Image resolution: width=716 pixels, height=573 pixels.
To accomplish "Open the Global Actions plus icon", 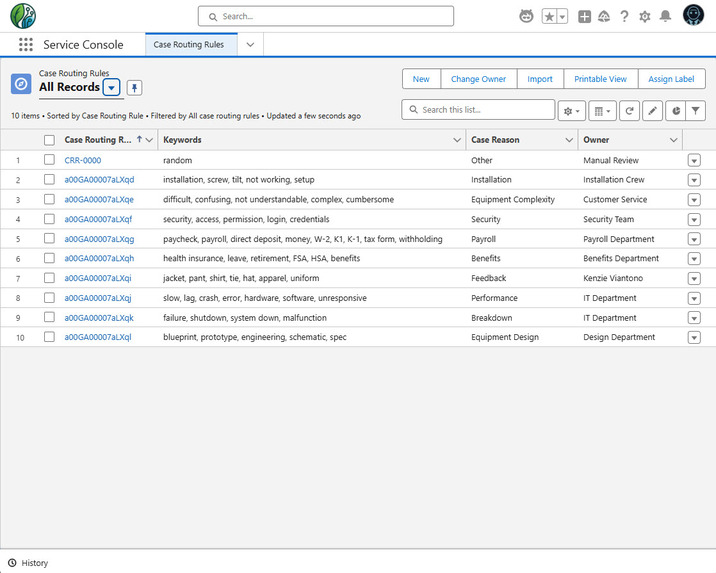I will (584, 17).
